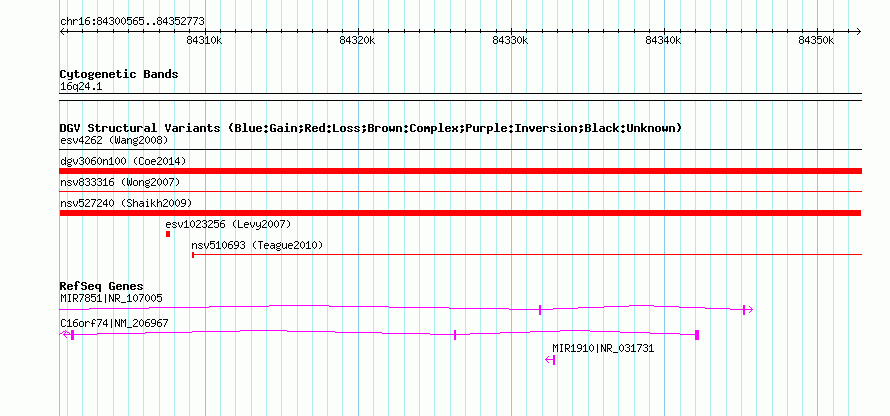Screen dimensions: 890x416
Task: Click the 84340k ruler tick label
Action: (x=663, y=40)
